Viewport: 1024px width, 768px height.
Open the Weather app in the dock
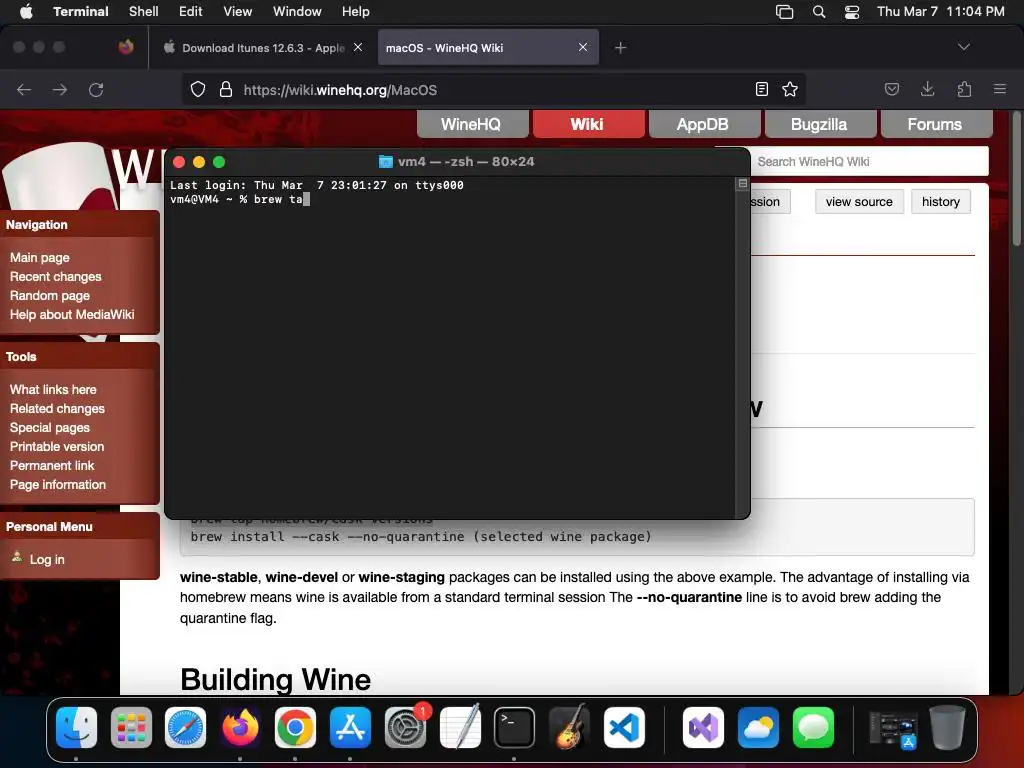[x=758, y=727]
